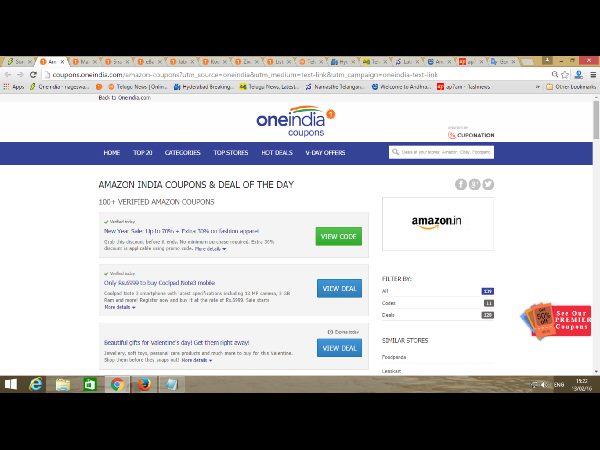Open the CATEGORIES navigation tab

click(x=182, y=153)
